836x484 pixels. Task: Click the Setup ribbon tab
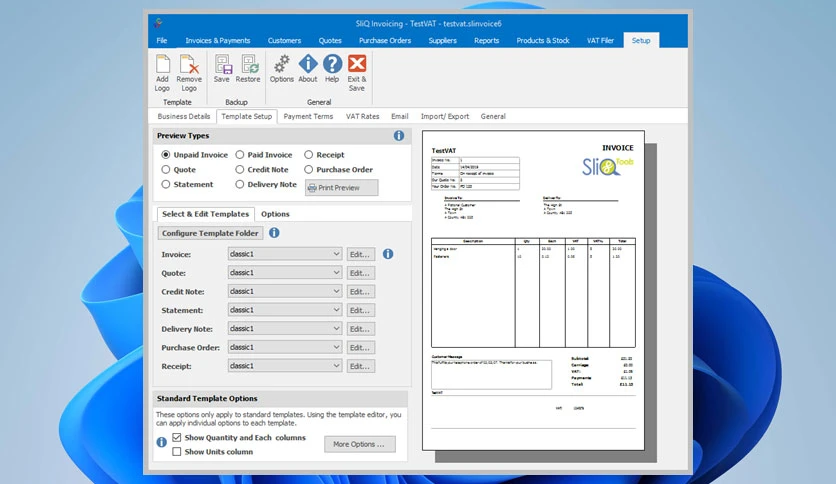tap(641, 41)
